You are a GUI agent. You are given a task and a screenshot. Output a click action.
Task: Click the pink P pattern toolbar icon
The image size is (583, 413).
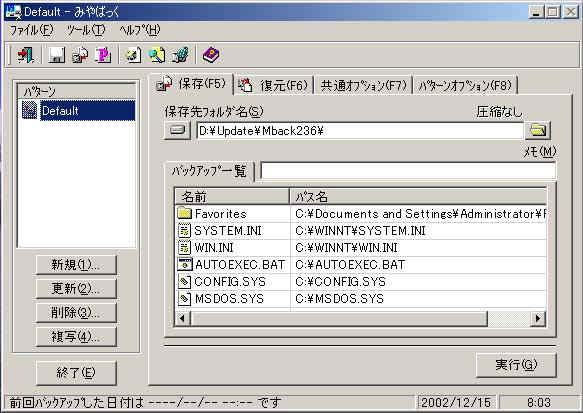103,55
